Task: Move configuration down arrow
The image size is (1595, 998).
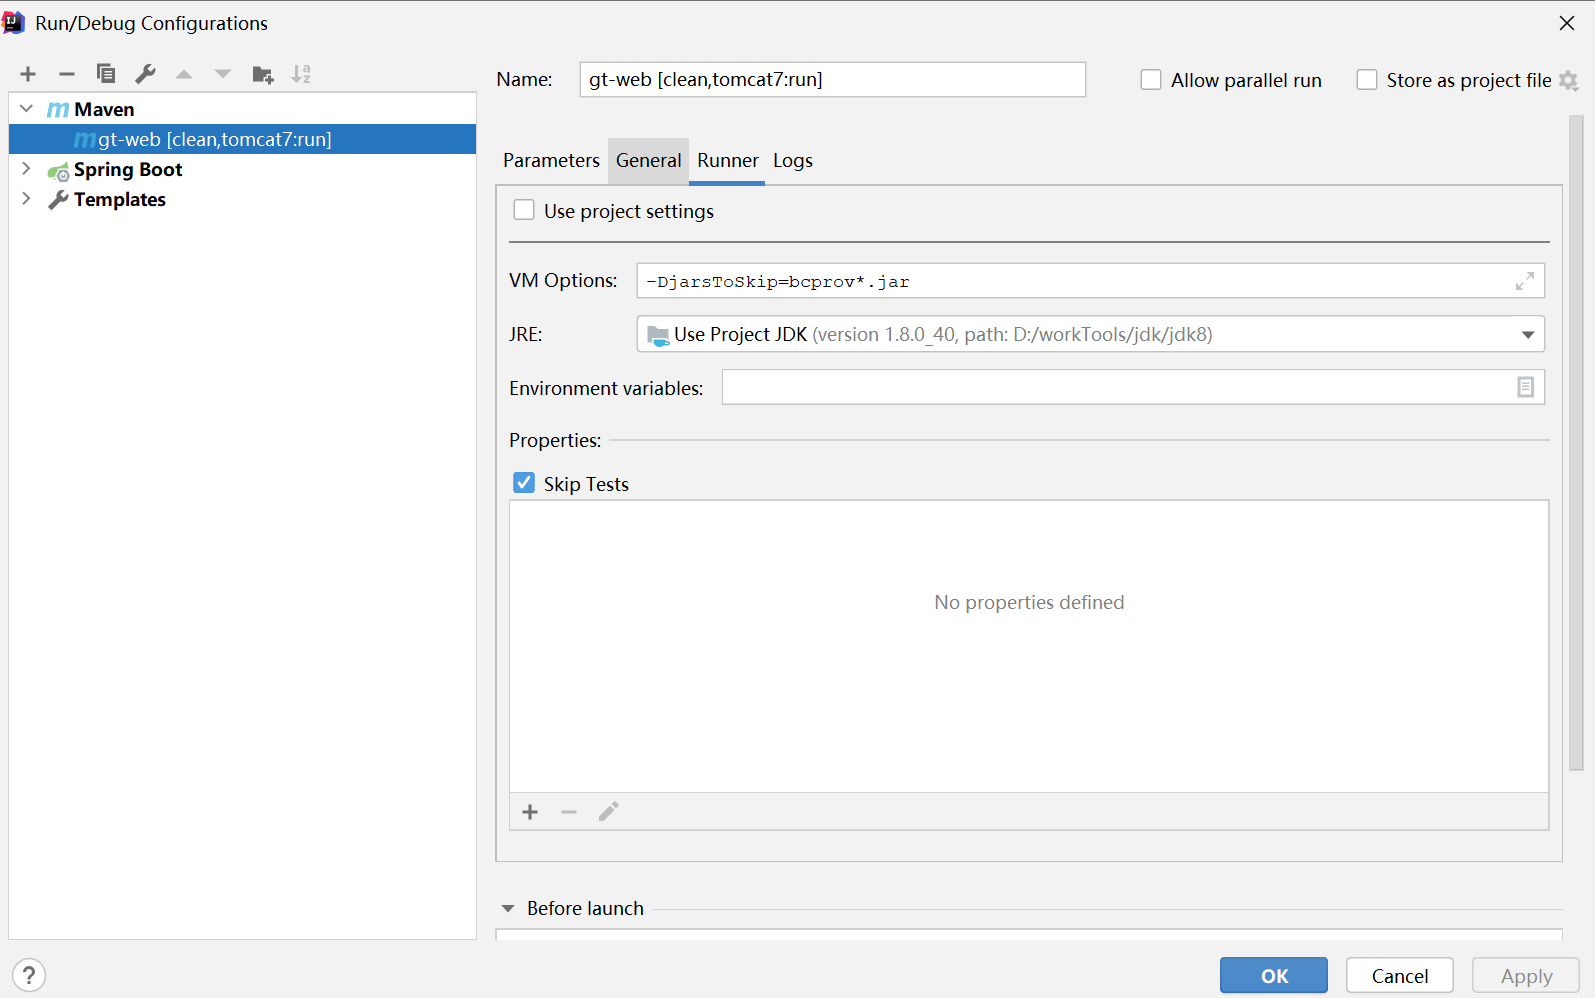Action: (223, 74)
